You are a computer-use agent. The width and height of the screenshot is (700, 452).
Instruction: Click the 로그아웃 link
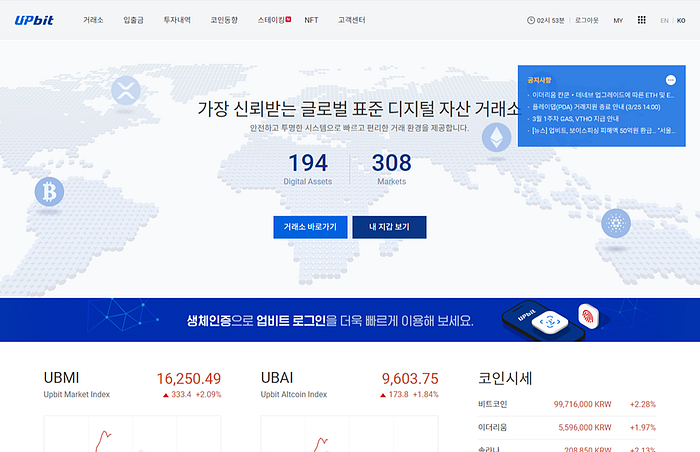(587, 20)
